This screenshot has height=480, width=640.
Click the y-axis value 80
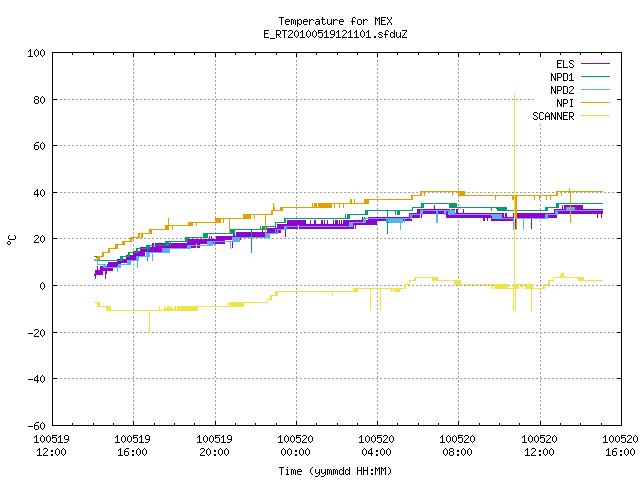39,100
